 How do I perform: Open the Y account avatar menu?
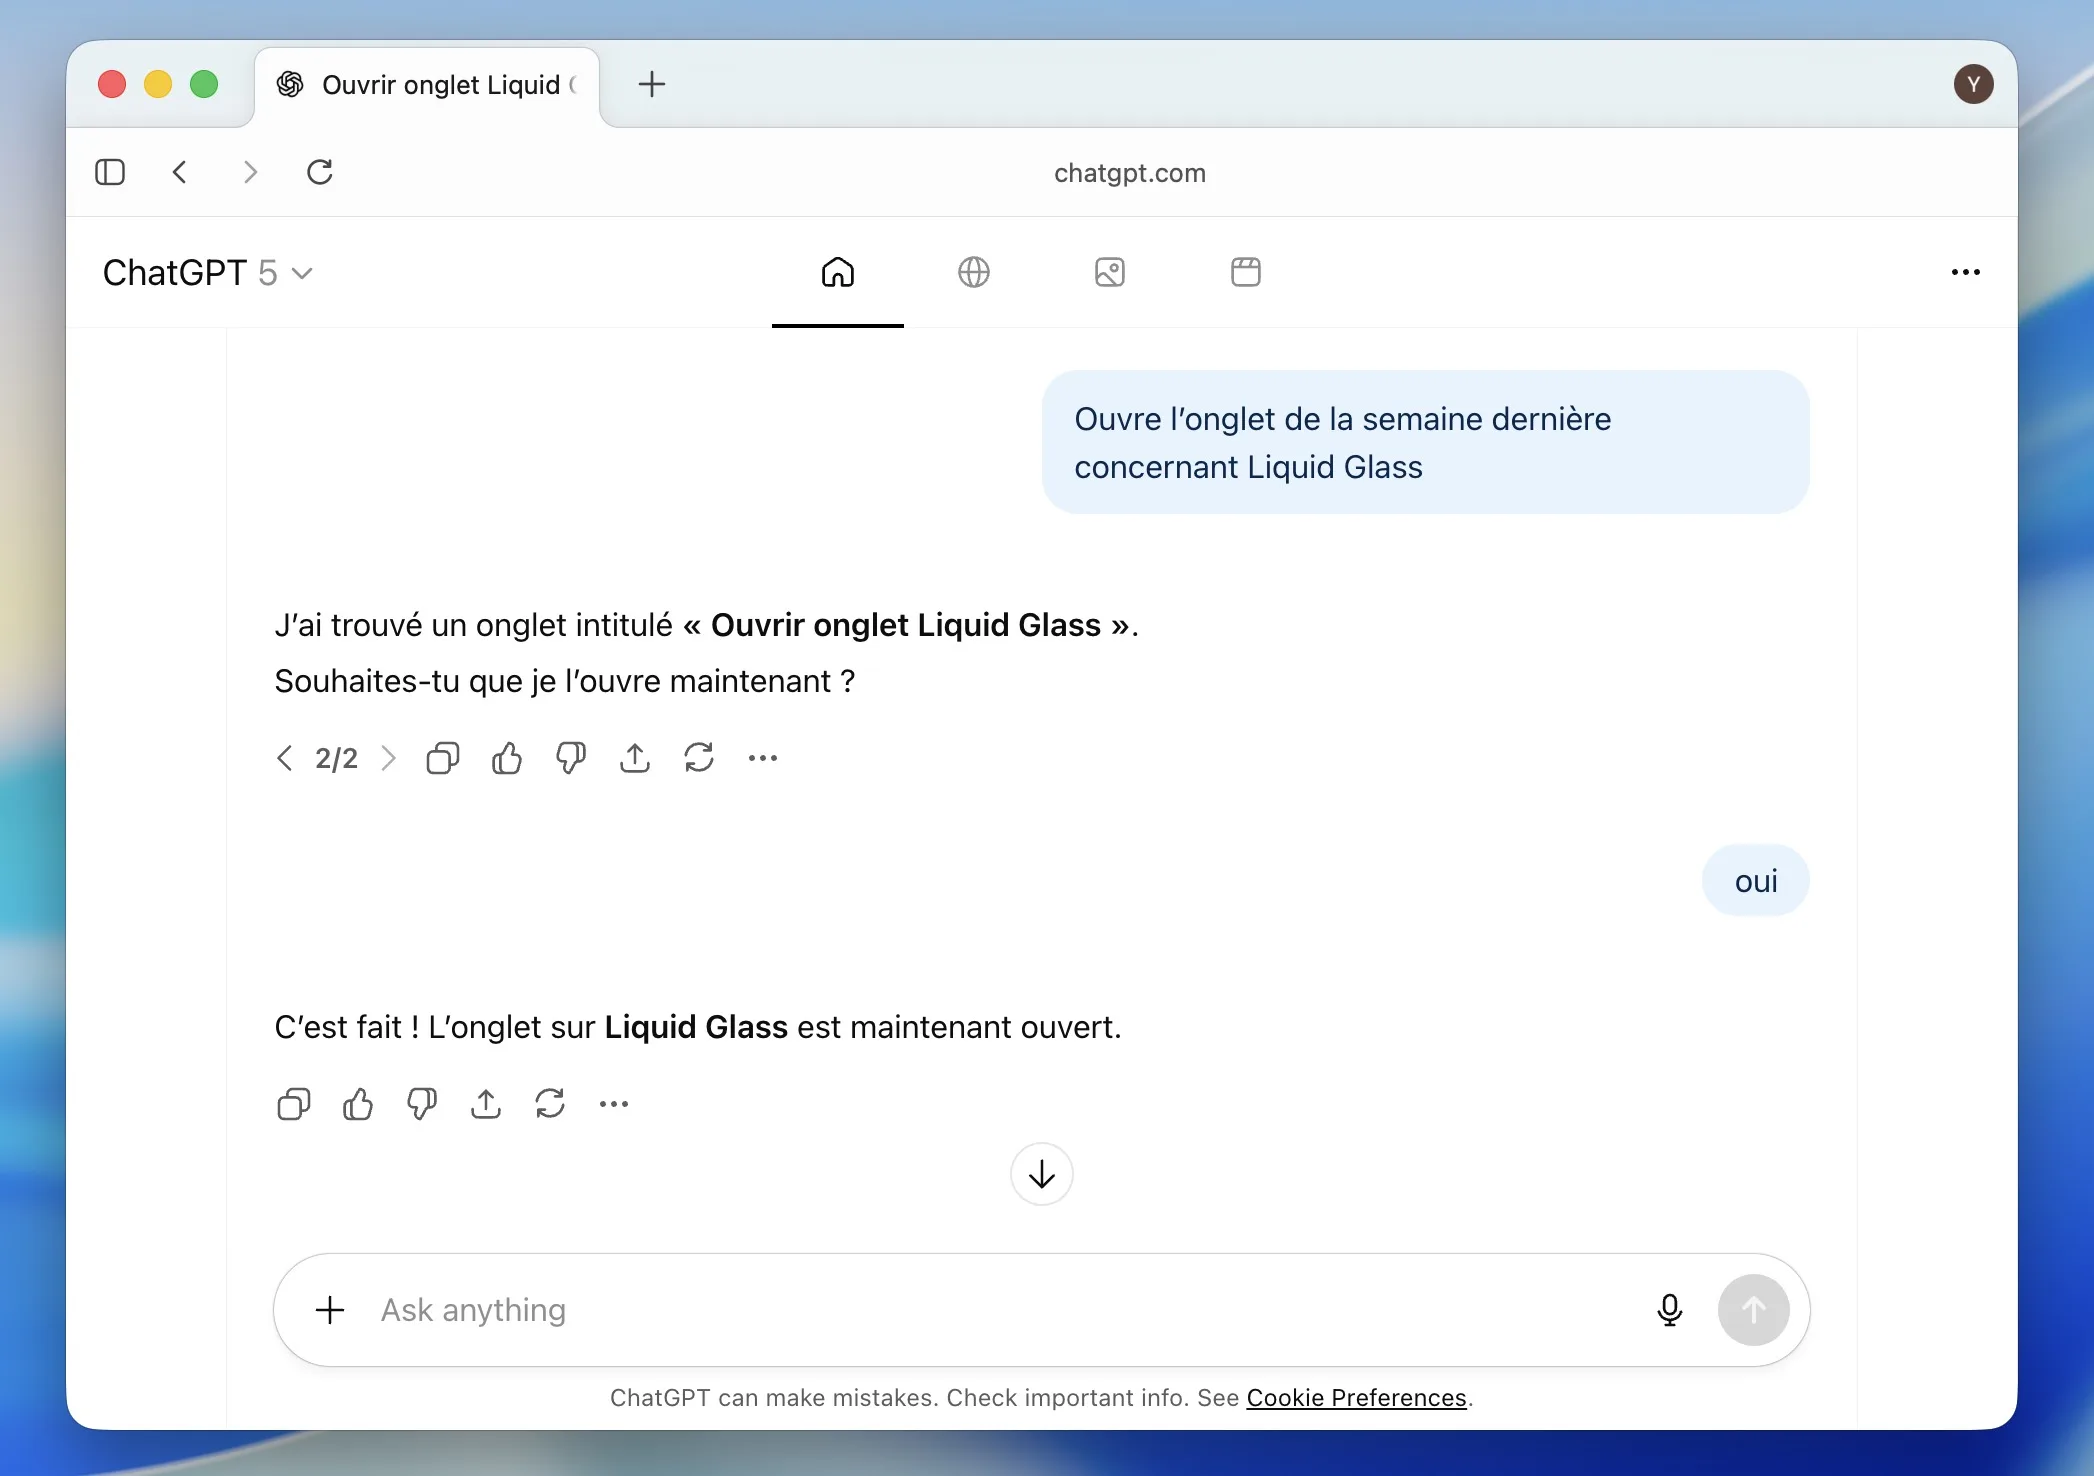coord(1973,84)
